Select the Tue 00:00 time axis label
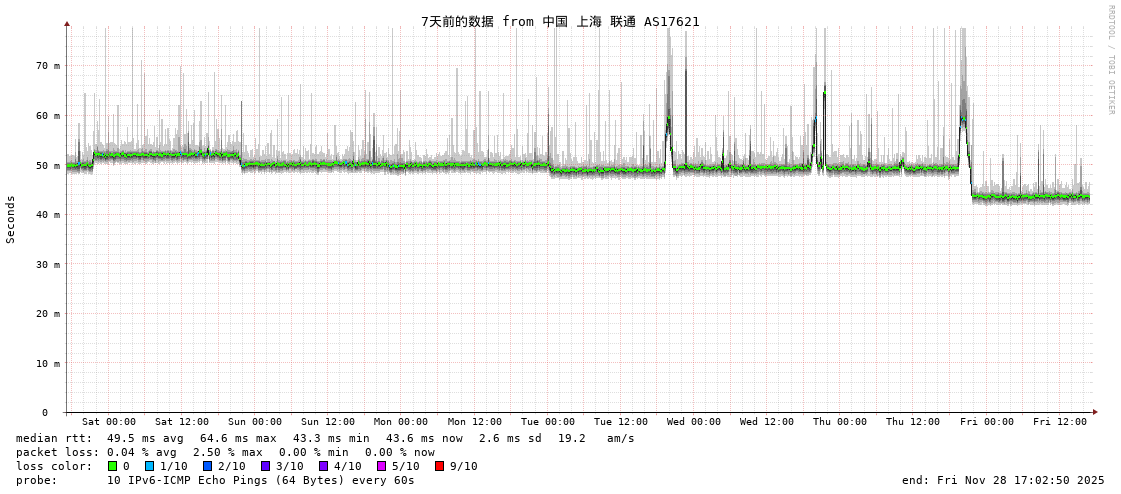Viewport: 1121px width, 494px height. (x=548, y=422)
